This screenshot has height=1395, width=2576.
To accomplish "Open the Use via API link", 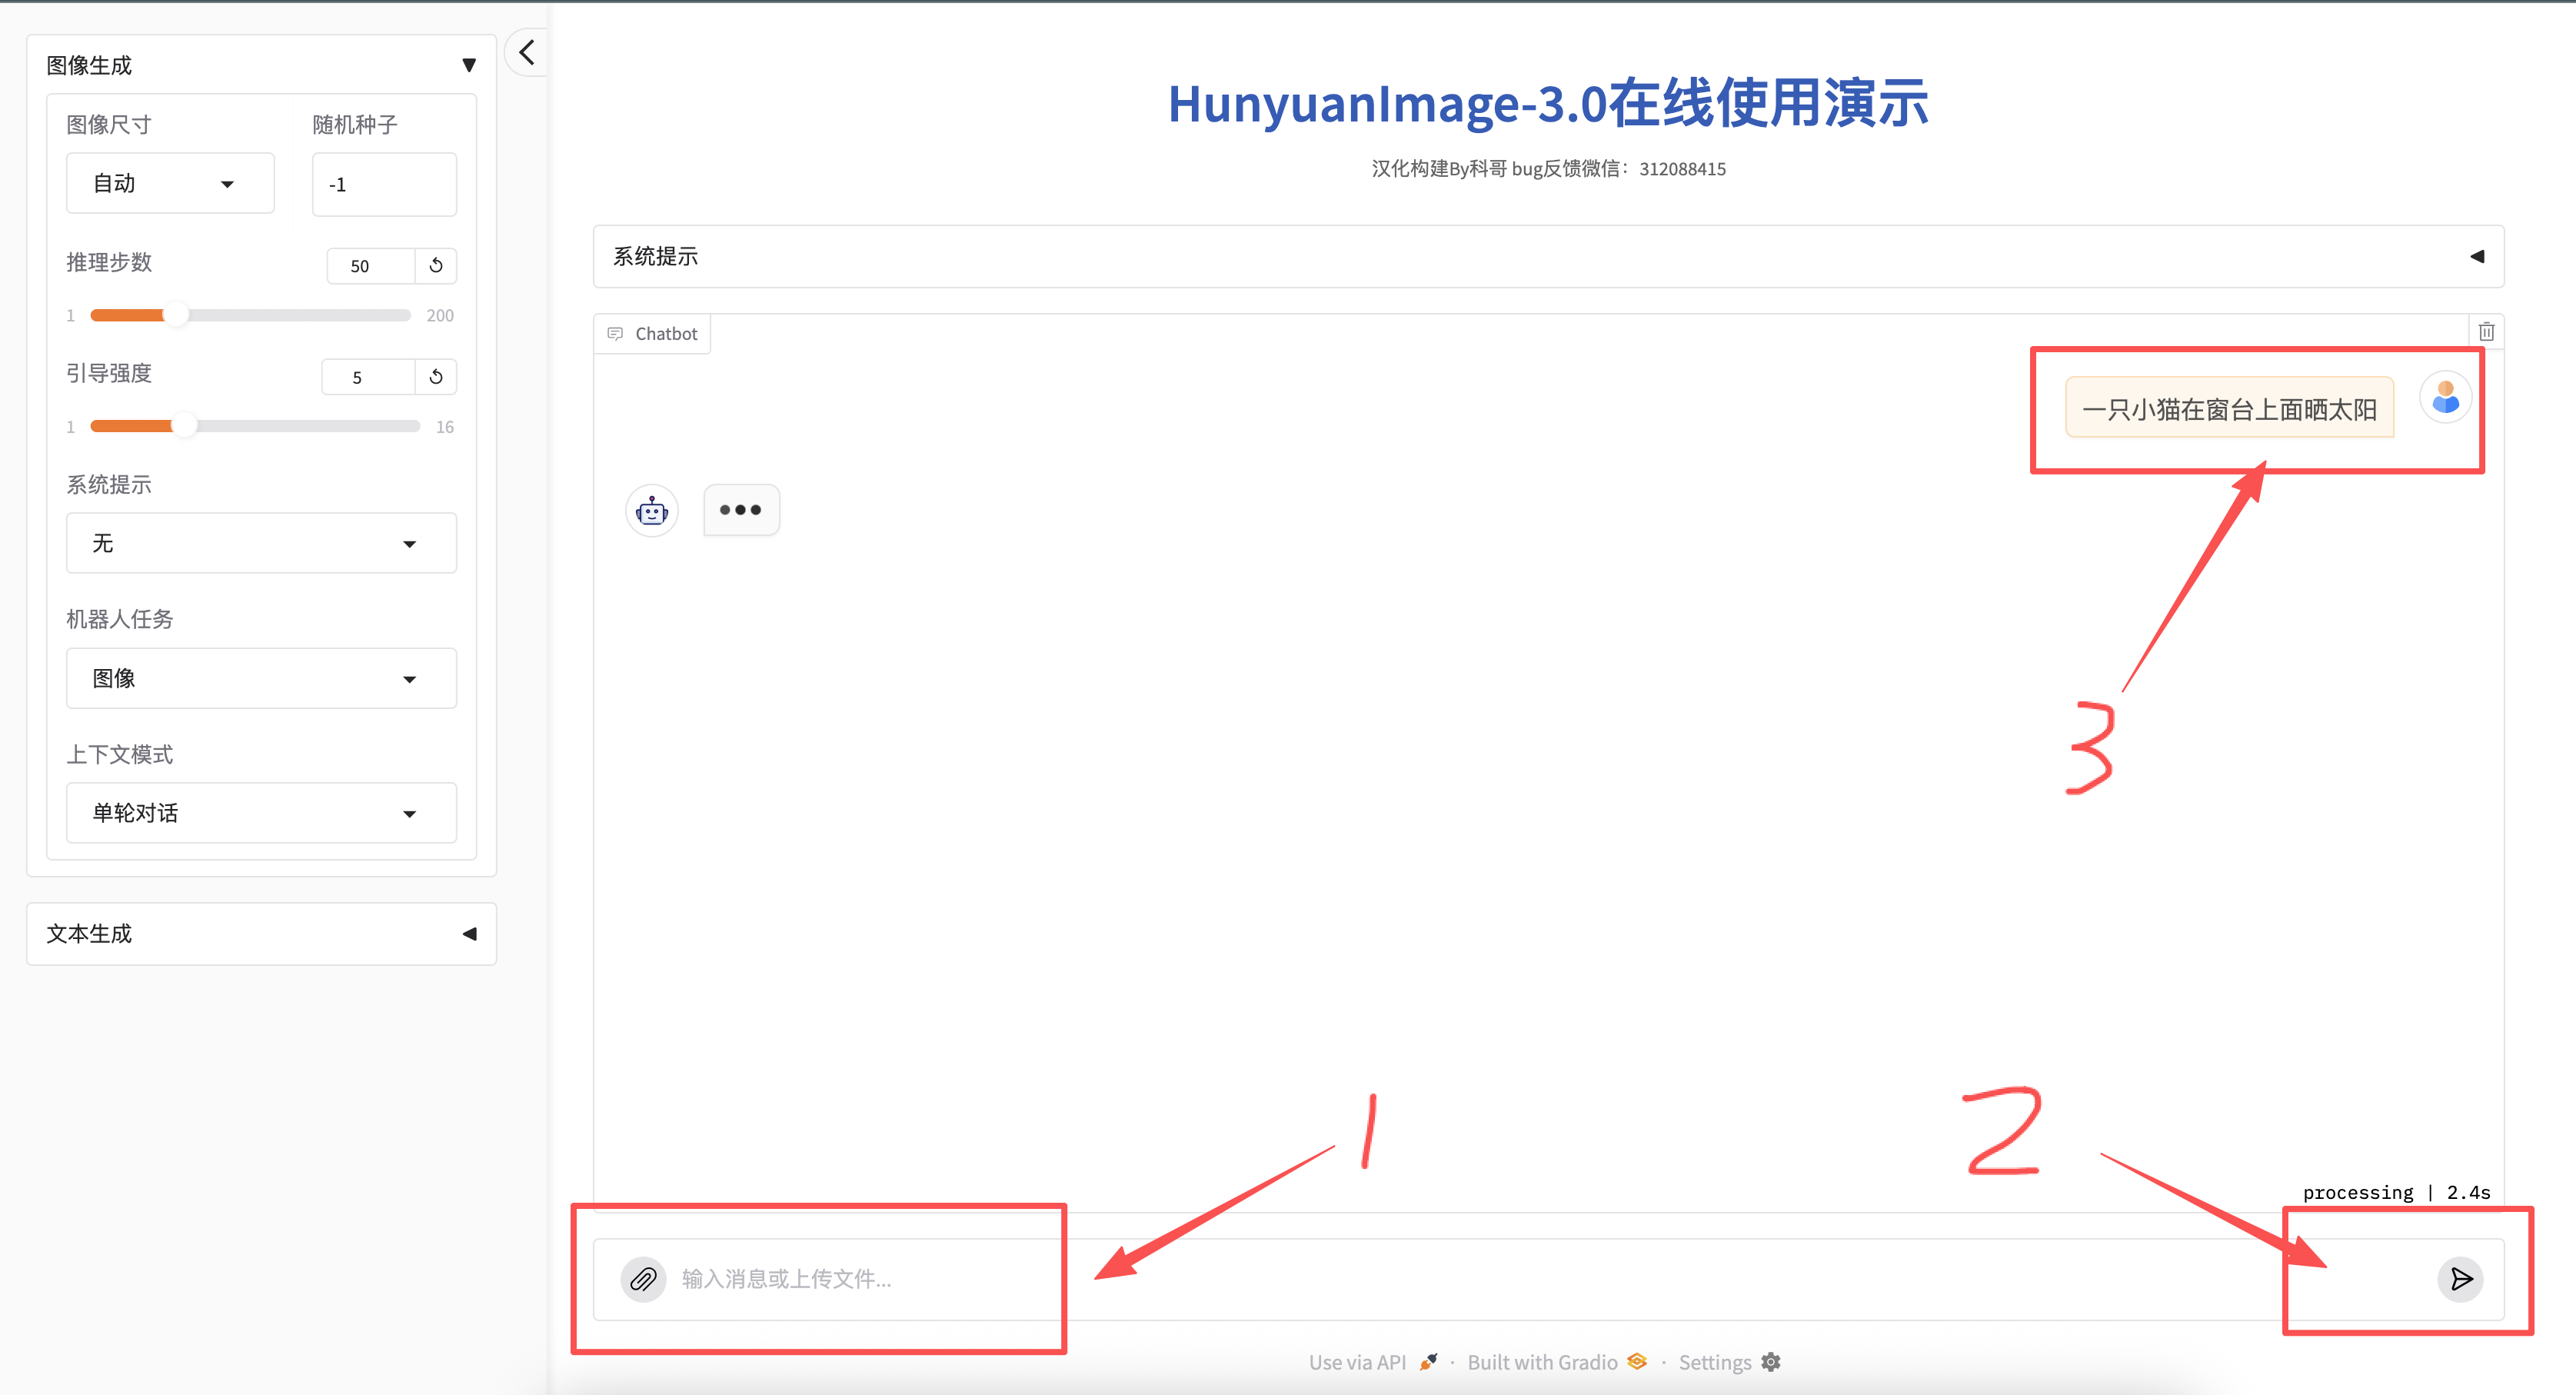I will pos(1373,1362).
